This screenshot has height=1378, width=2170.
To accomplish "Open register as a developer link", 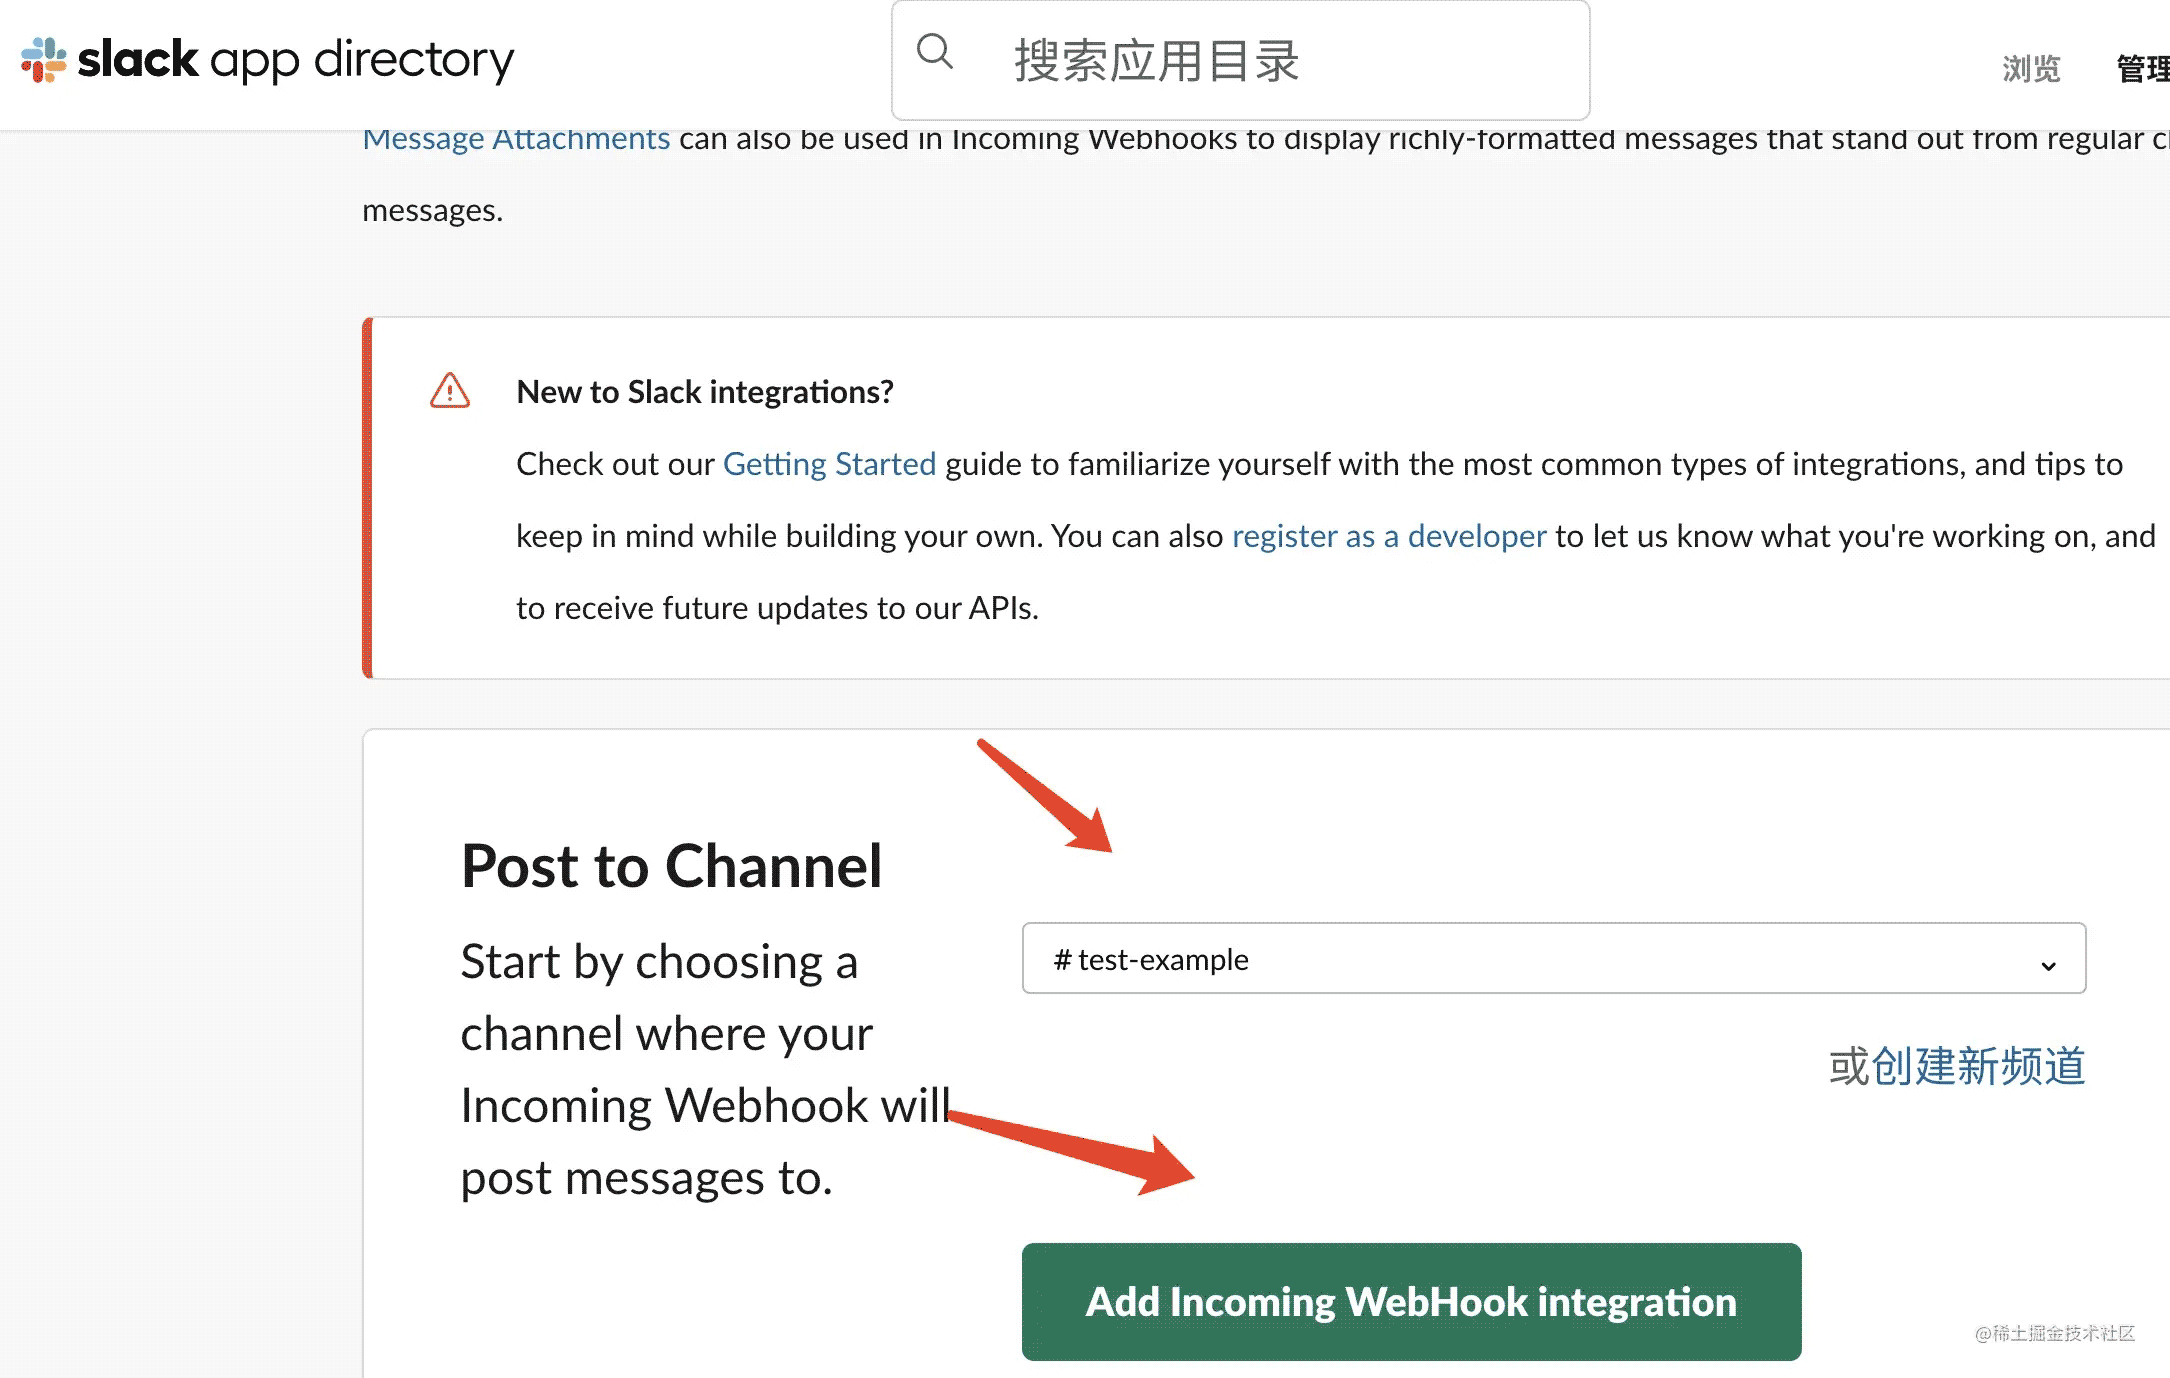I will [x=1388, y=536].
